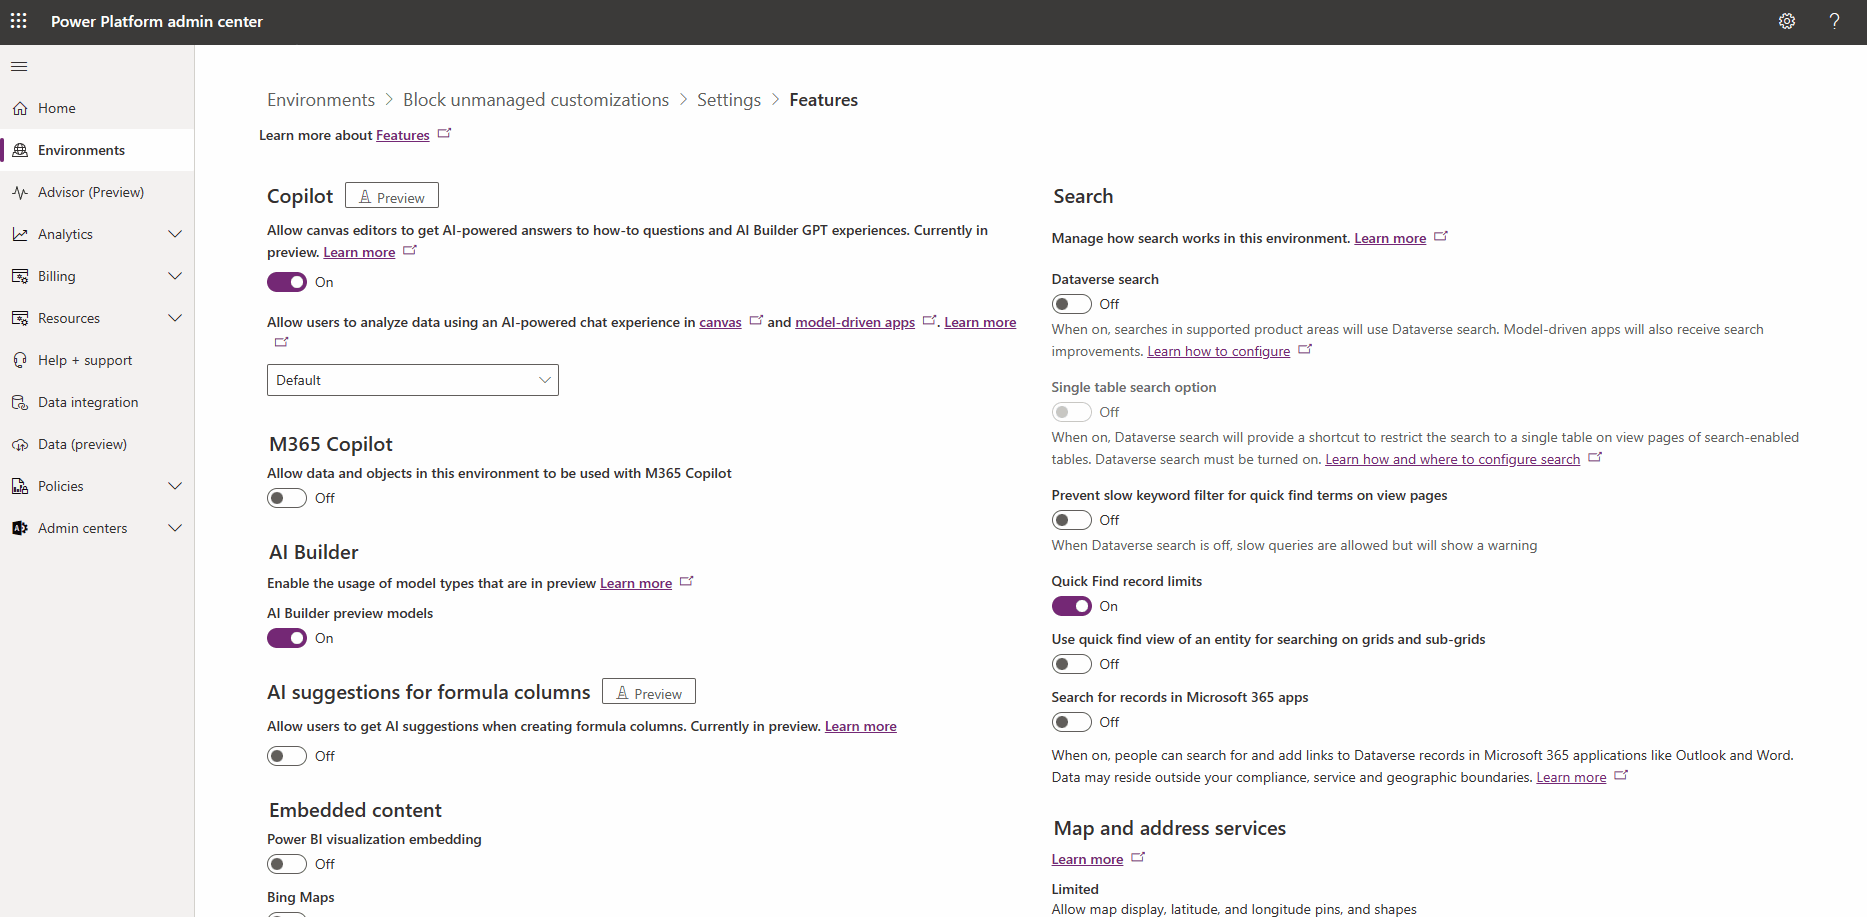Enable the Dataverse search toggle
This screenshot has height=917, width=1867.
(x=1071, y=304)
